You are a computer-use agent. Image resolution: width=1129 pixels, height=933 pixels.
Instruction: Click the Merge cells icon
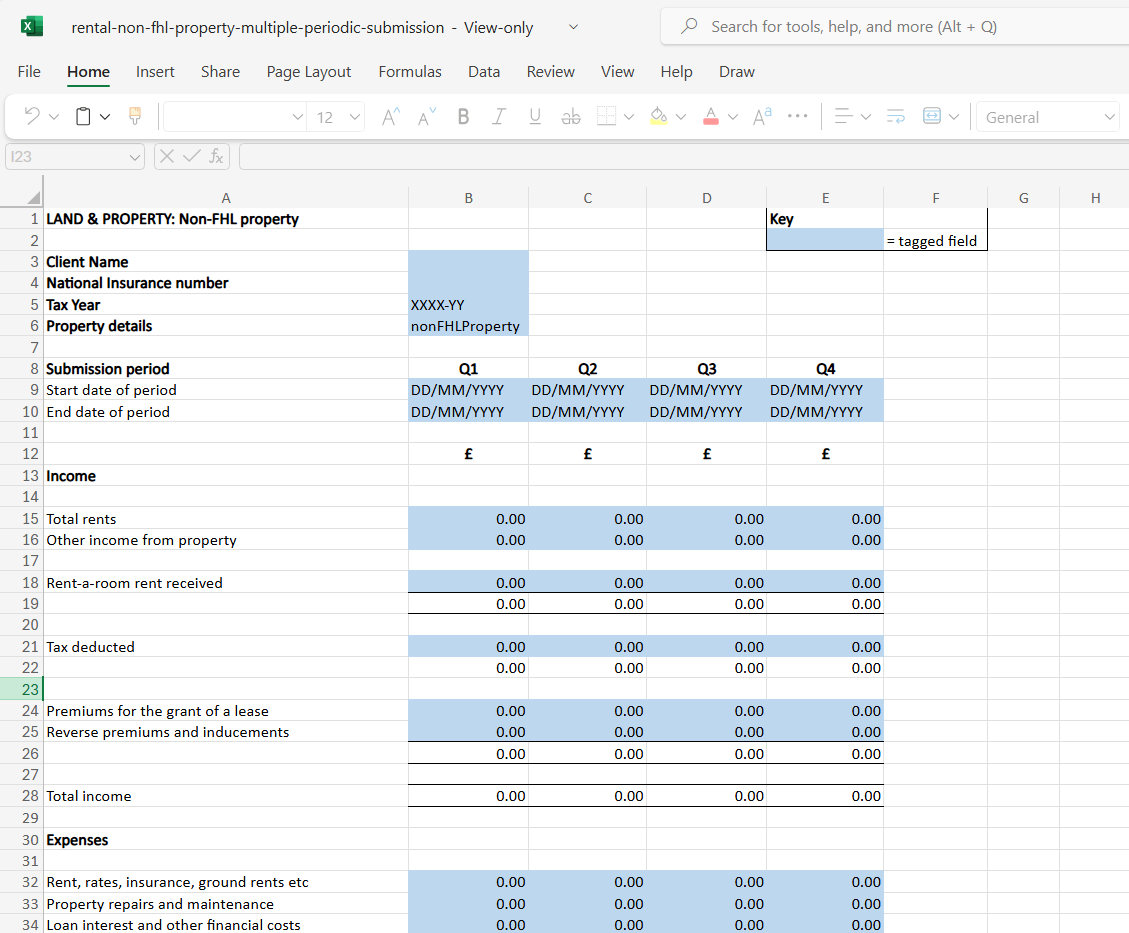click(x=932, y=116)
